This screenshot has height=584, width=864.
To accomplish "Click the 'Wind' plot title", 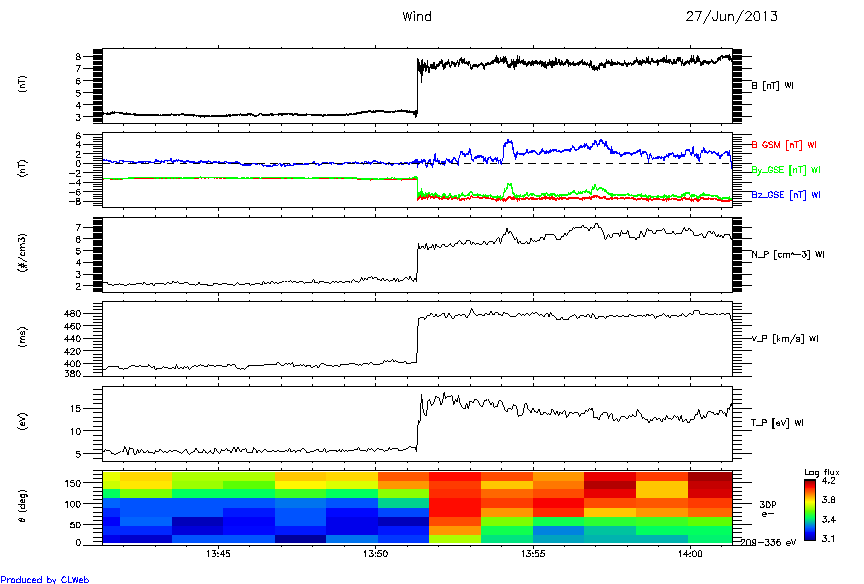I will [417, 17].
